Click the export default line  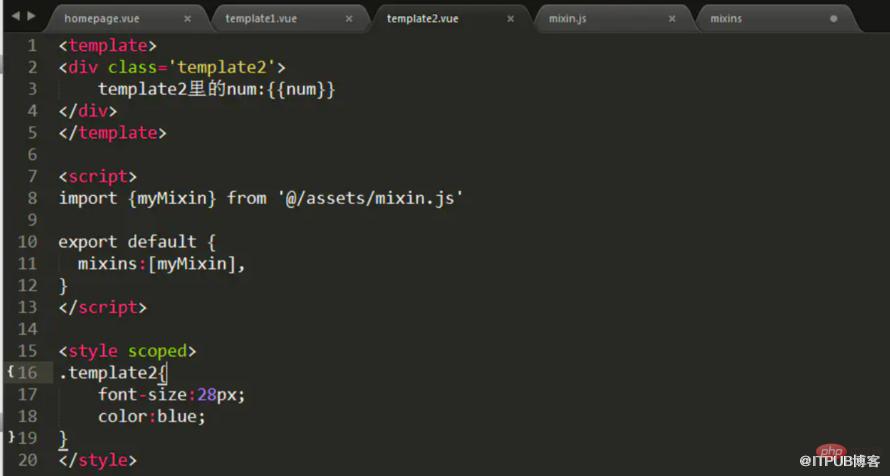pos(137,242)
